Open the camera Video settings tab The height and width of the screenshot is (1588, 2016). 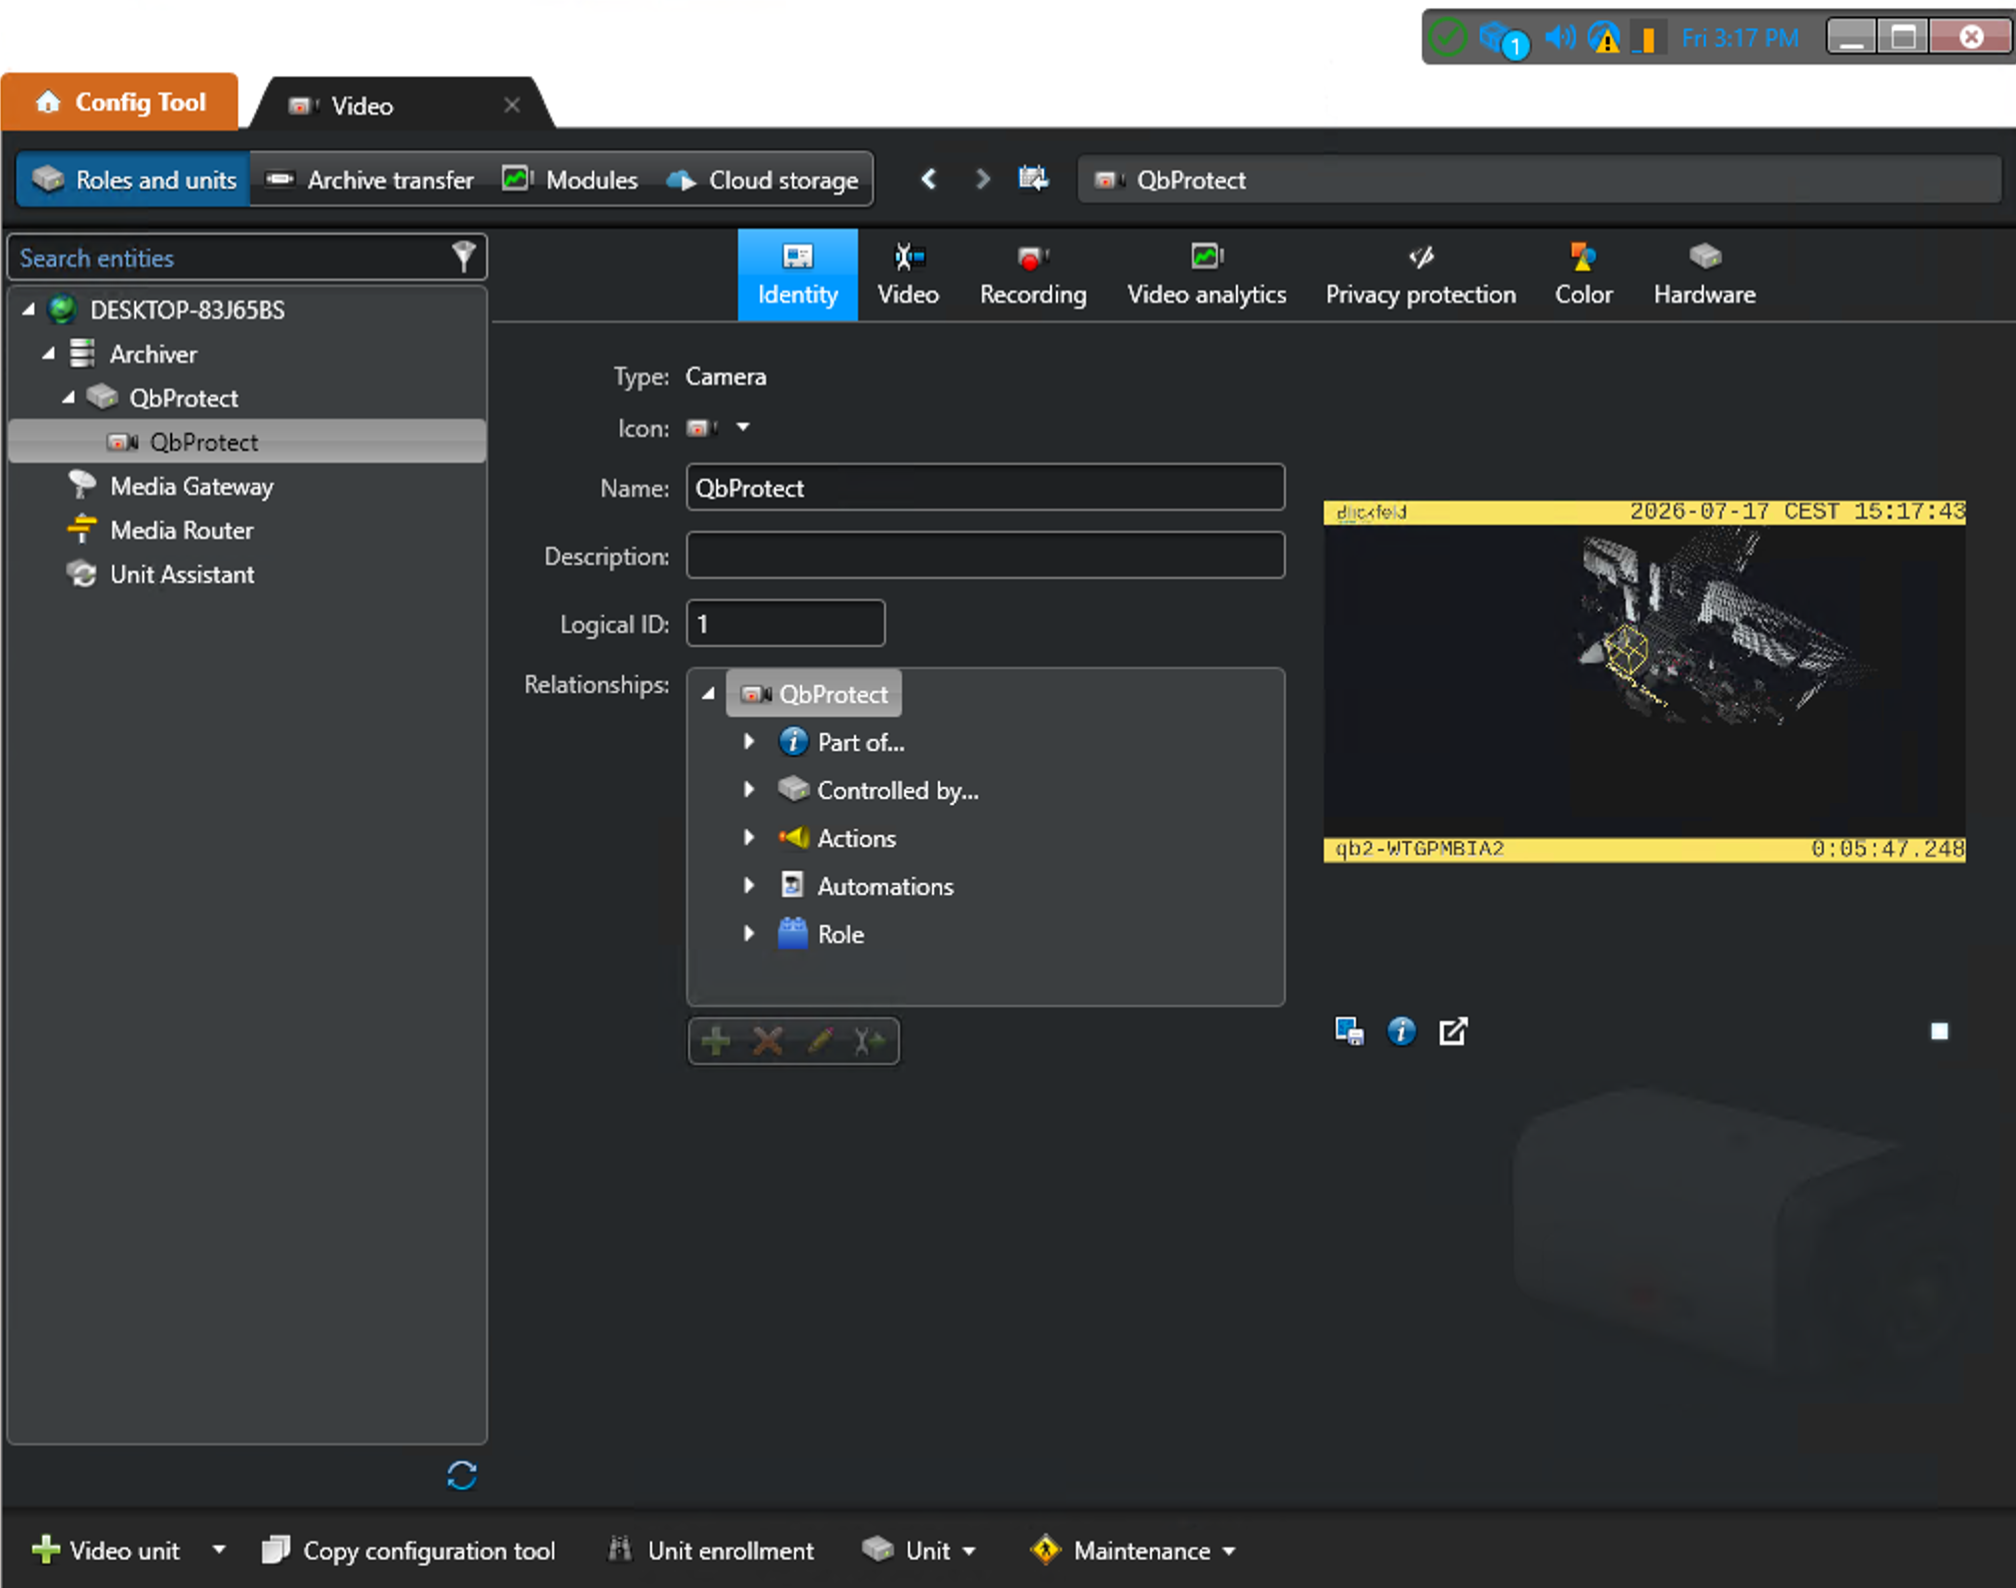click(908, 275)
